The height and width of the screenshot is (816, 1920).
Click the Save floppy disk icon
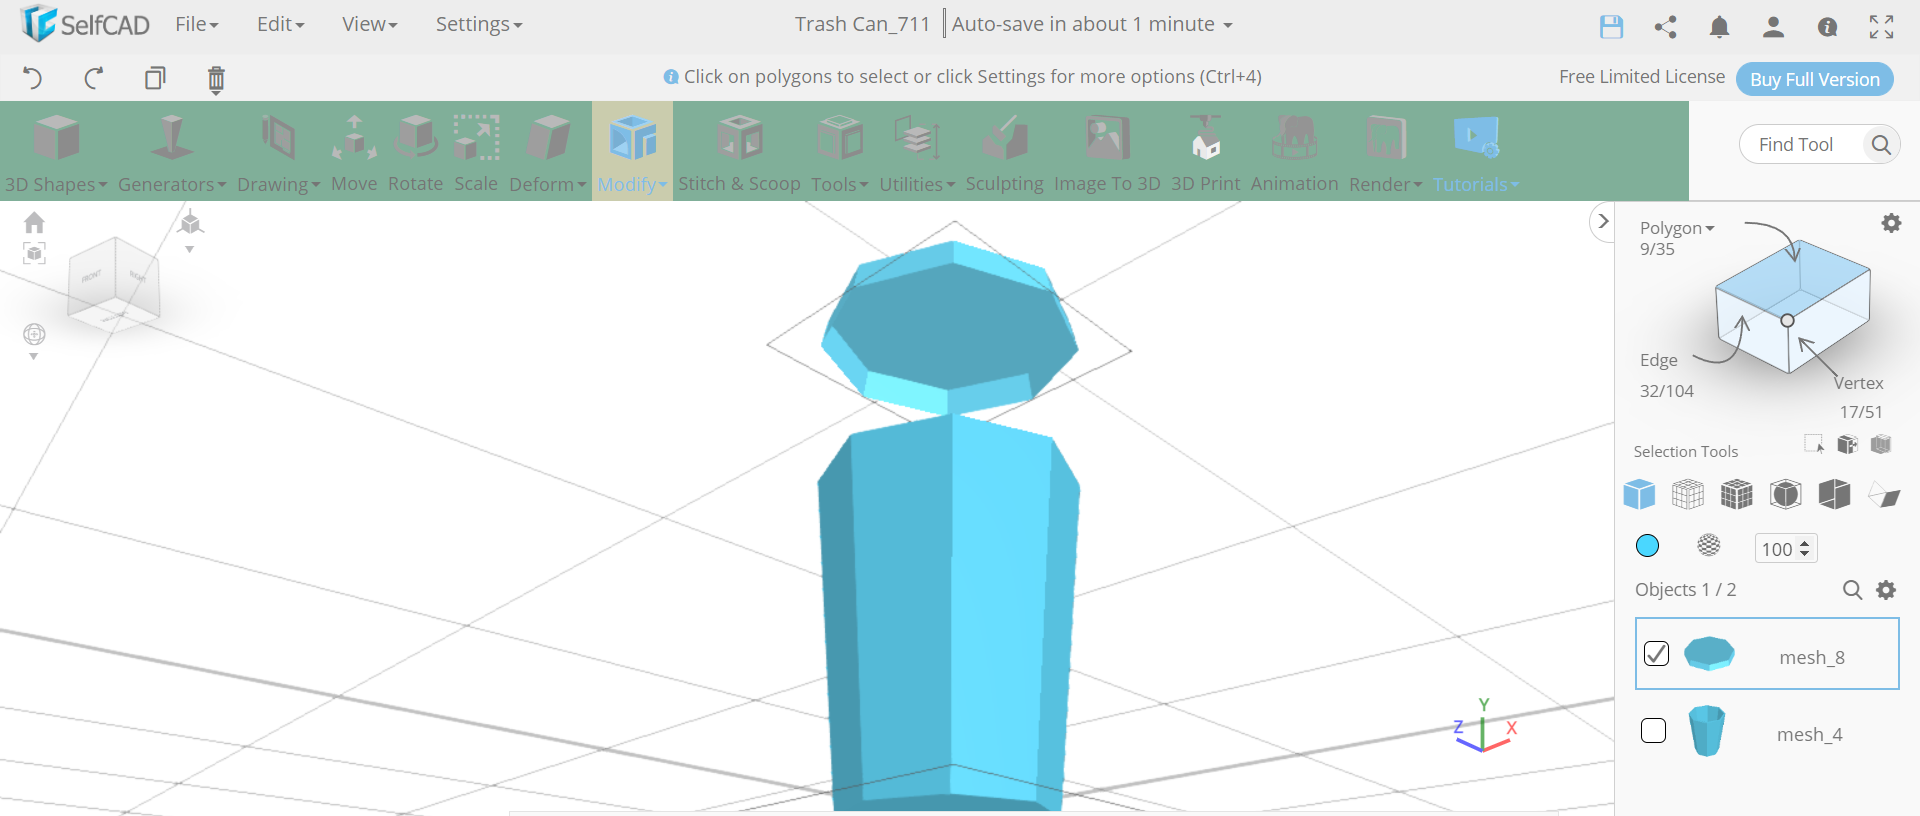pyautogui.click(x=1611, y=27)
